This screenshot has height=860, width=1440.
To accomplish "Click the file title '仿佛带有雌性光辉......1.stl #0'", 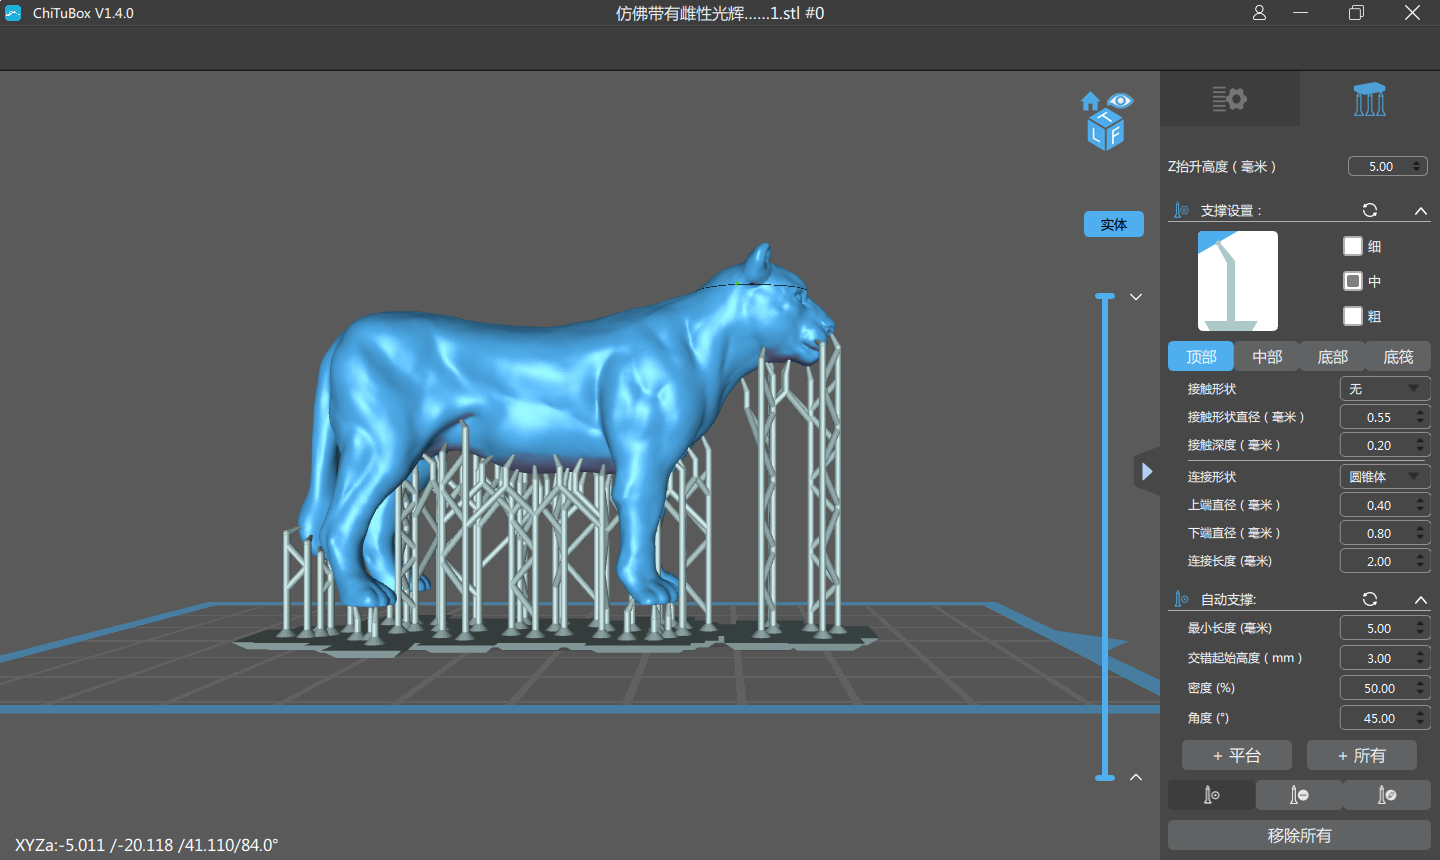I will click(x=720, y=13).
